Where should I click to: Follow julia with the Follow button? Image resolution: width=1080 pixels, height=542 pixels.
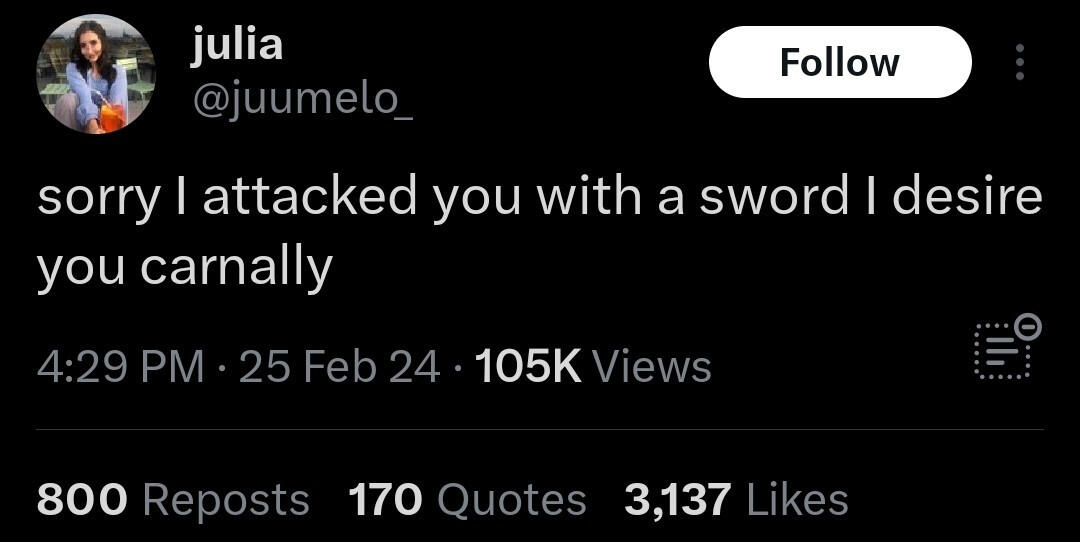[x=840, y=62]
